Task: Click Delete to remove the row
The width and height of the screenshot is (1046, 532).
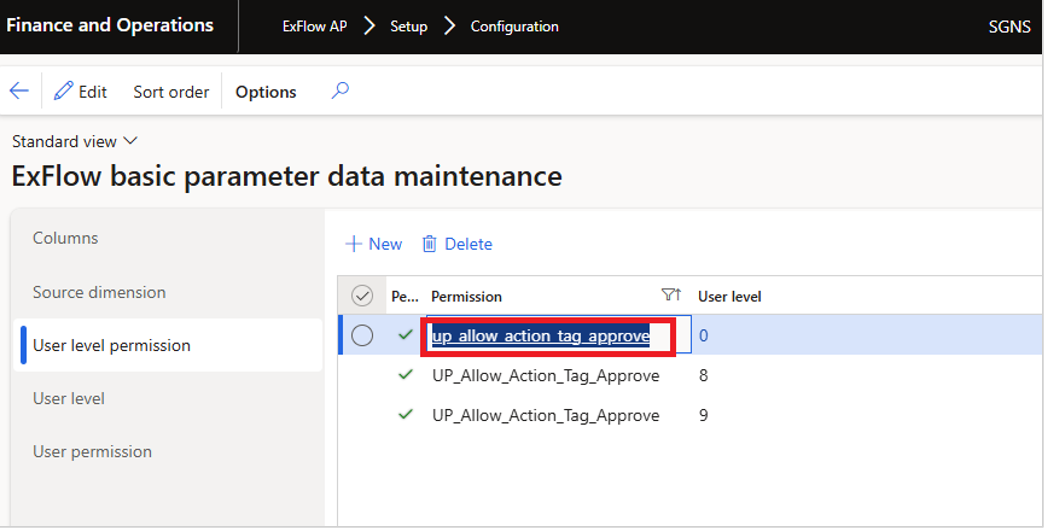Action: 457,244
